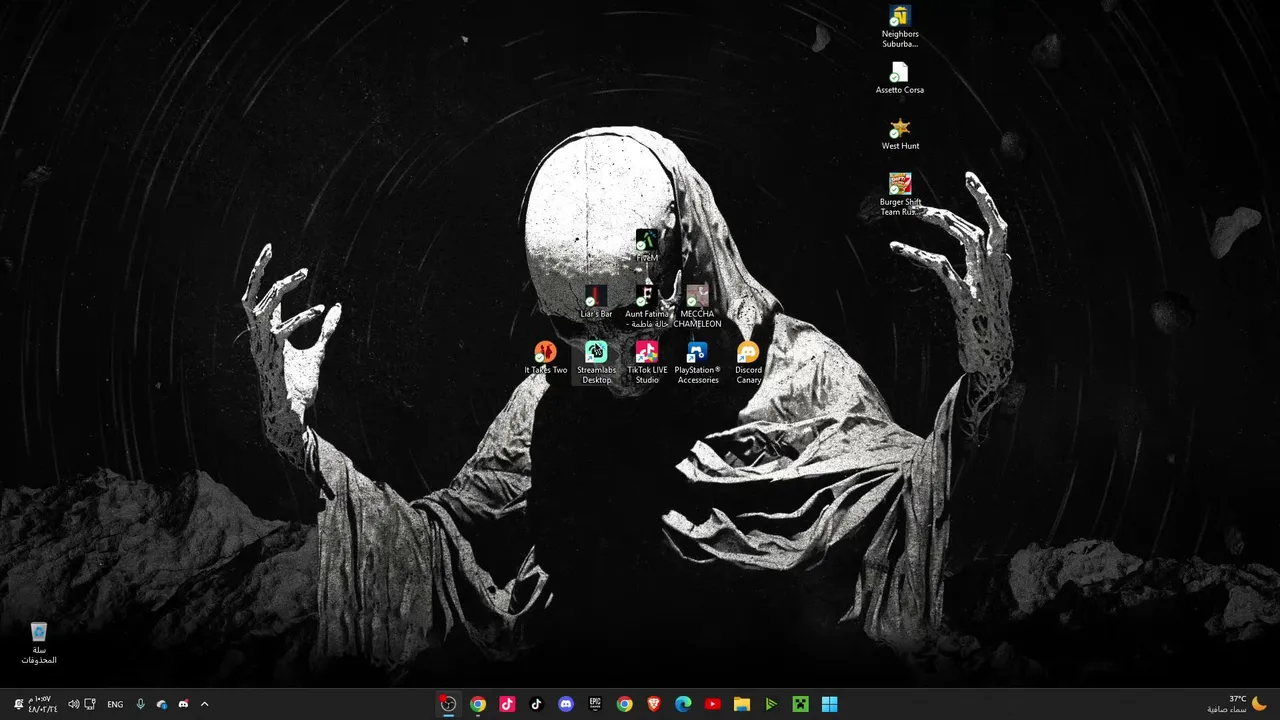Open Brave browser from the taskbar
1280x720 pixels.
pos(654,704)
